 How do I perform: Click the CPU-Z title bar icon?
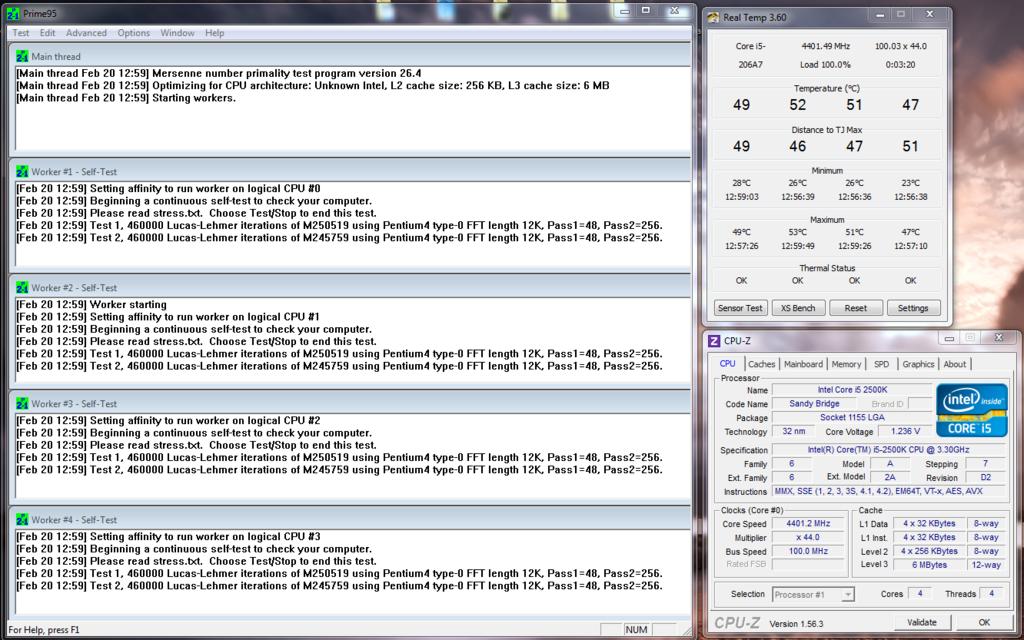pyautogui.click(x=714, y=341)
